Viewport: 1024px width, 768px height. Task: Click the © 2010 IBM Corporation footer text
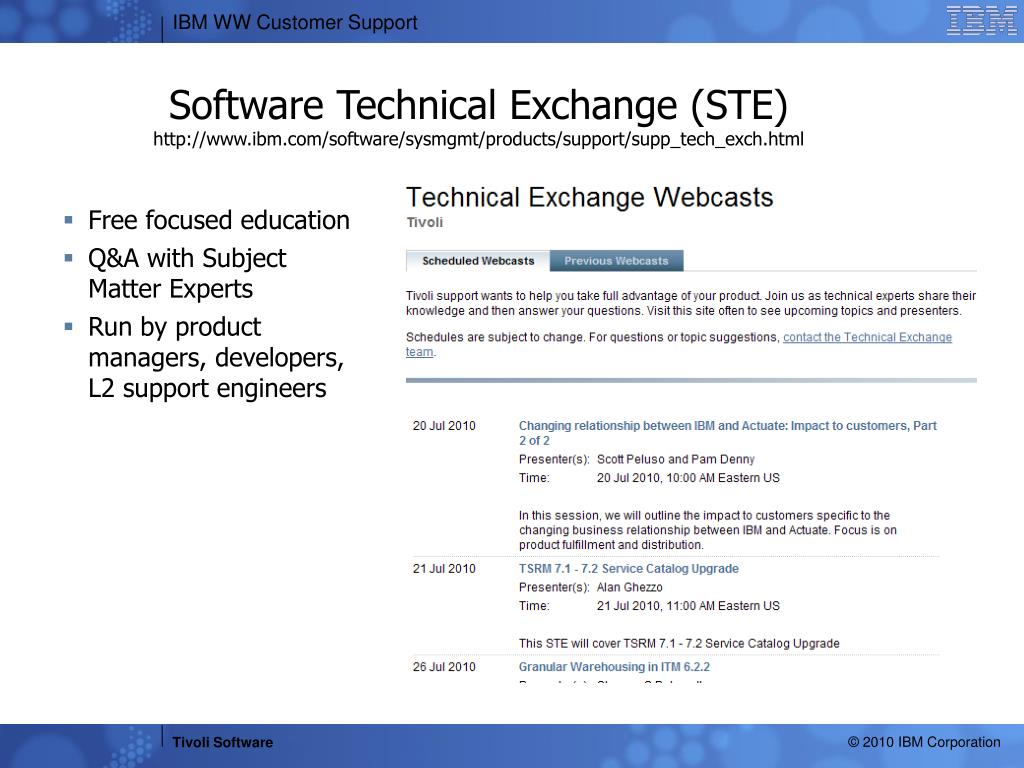(x=923, y=742)
